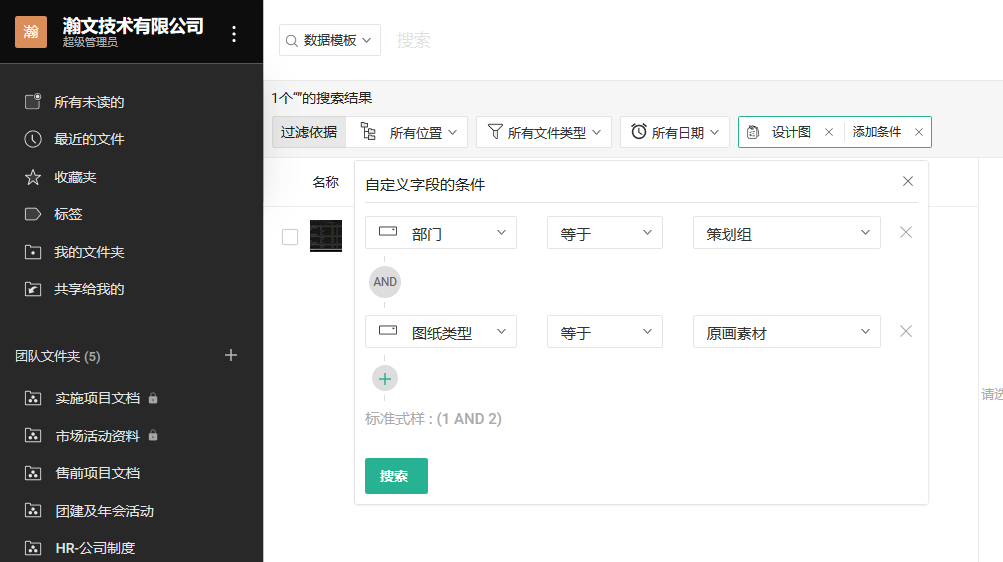Click the search text input field
Viewport: 1003px width, 562px height.
(600, 40)
